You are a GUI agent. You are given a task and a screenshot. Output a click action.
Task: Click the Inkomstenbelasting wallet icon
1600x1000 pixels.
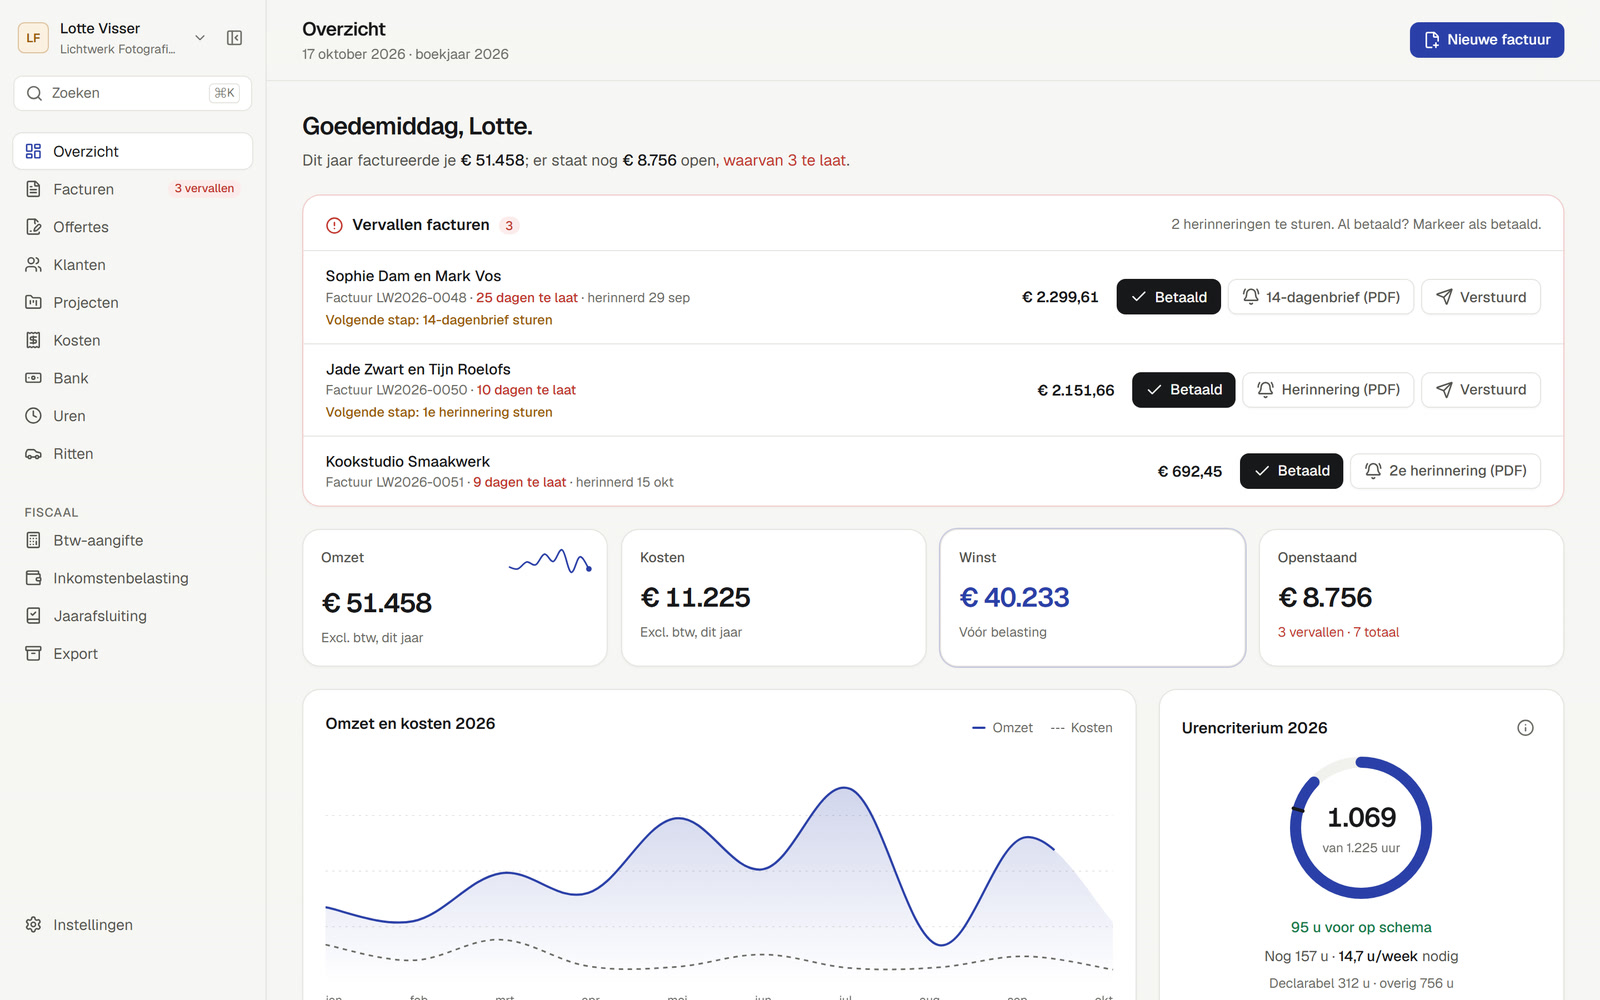coord(33,578)
